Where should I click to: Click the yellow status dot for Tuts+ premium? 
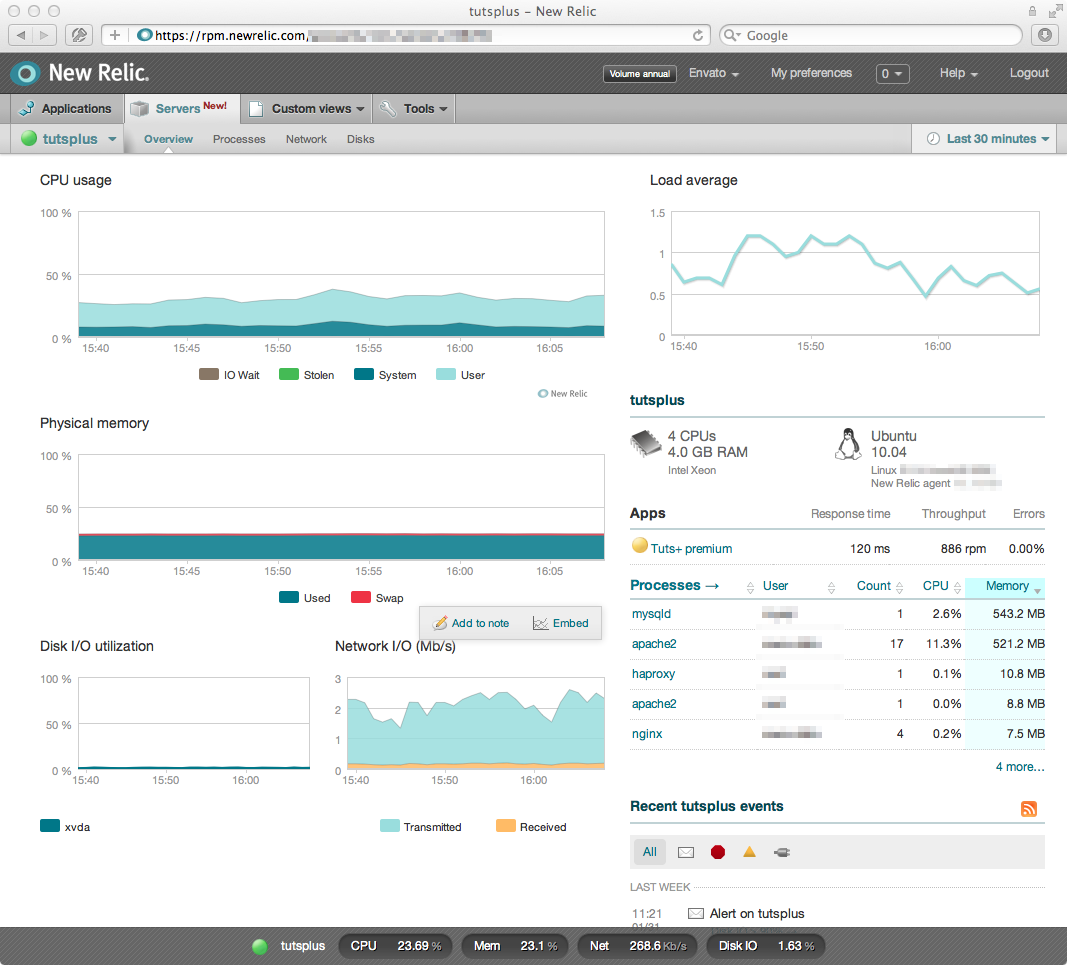(x=639, y=545)
